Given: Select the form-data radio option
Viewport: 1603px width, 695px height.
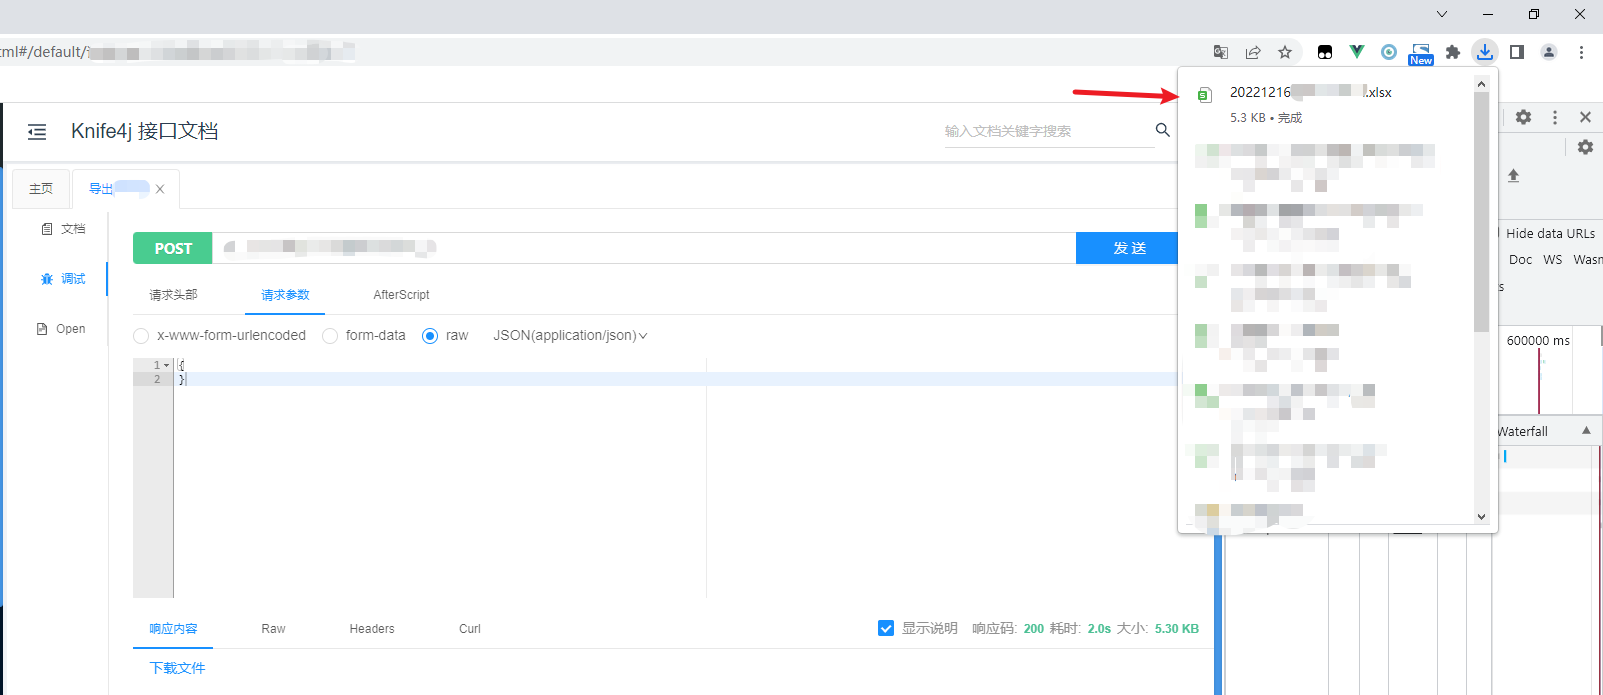Looking at the screenshot, I should (330, 336).
